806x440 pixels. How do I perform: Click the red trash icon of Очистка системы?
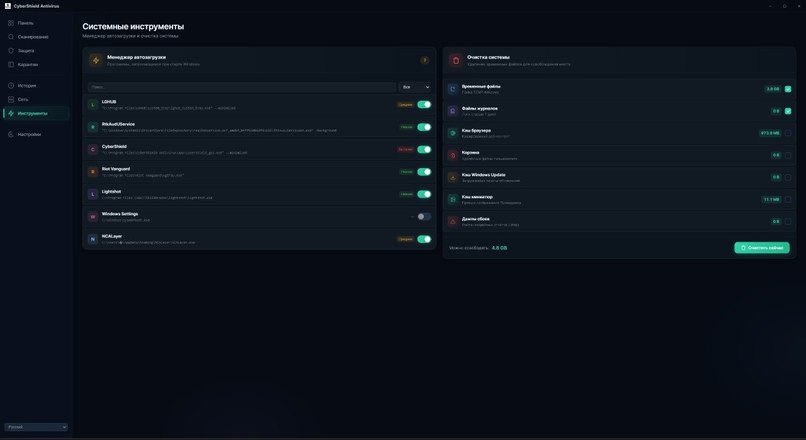click(x=455, y=60)
